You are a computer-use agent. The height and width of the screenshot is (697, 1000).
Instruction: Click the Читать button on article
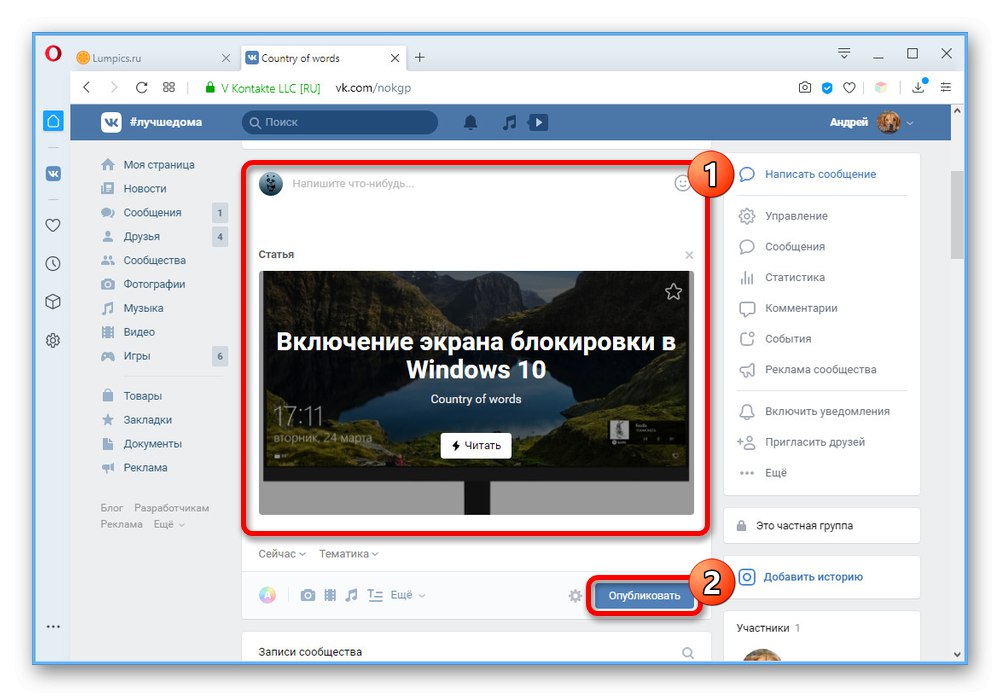tap(476, 445)
